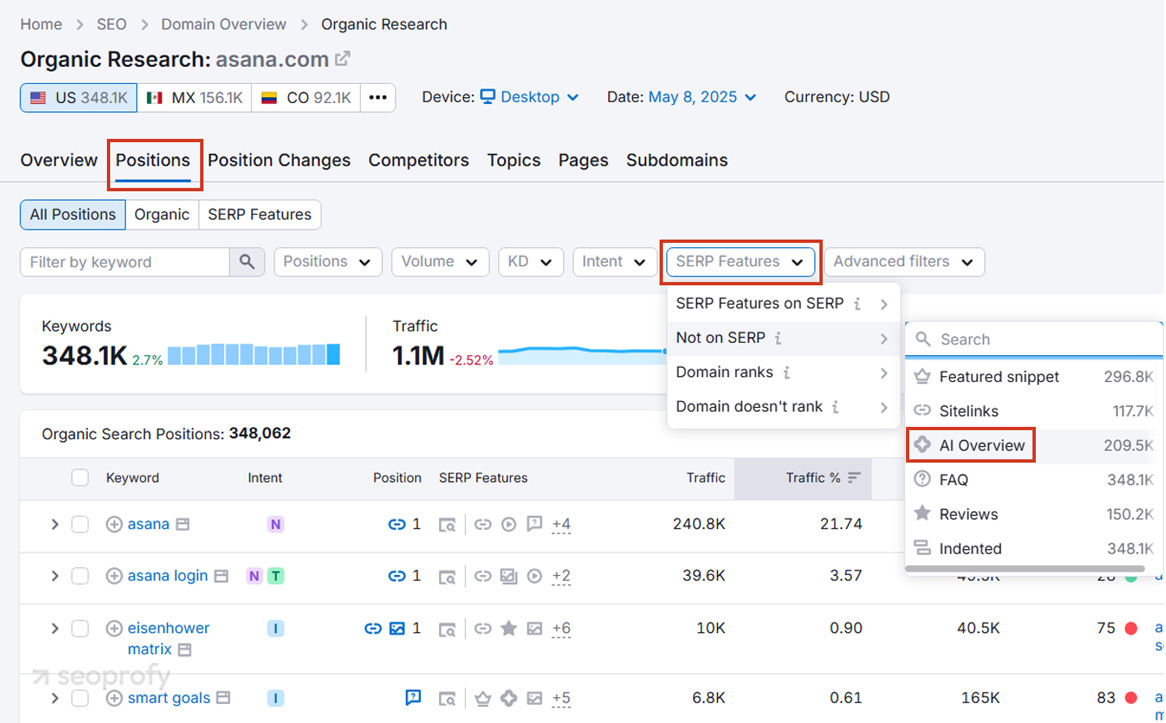Open SERP snapshot icon next to asana keyword
The height and width of the screenshot is (723, 1166).
tap(183, 524)
